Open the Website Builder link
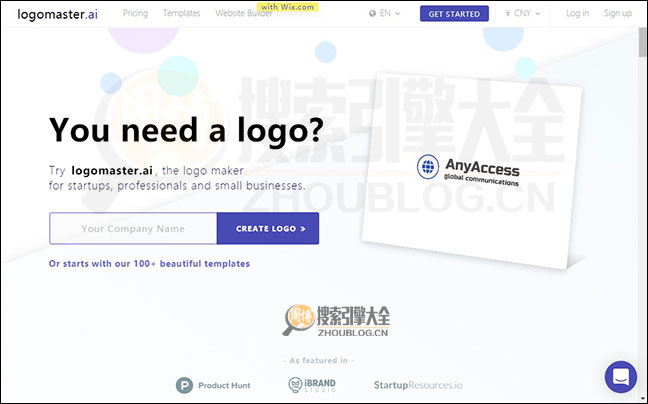The image size is (648, 404). point(243,14)
